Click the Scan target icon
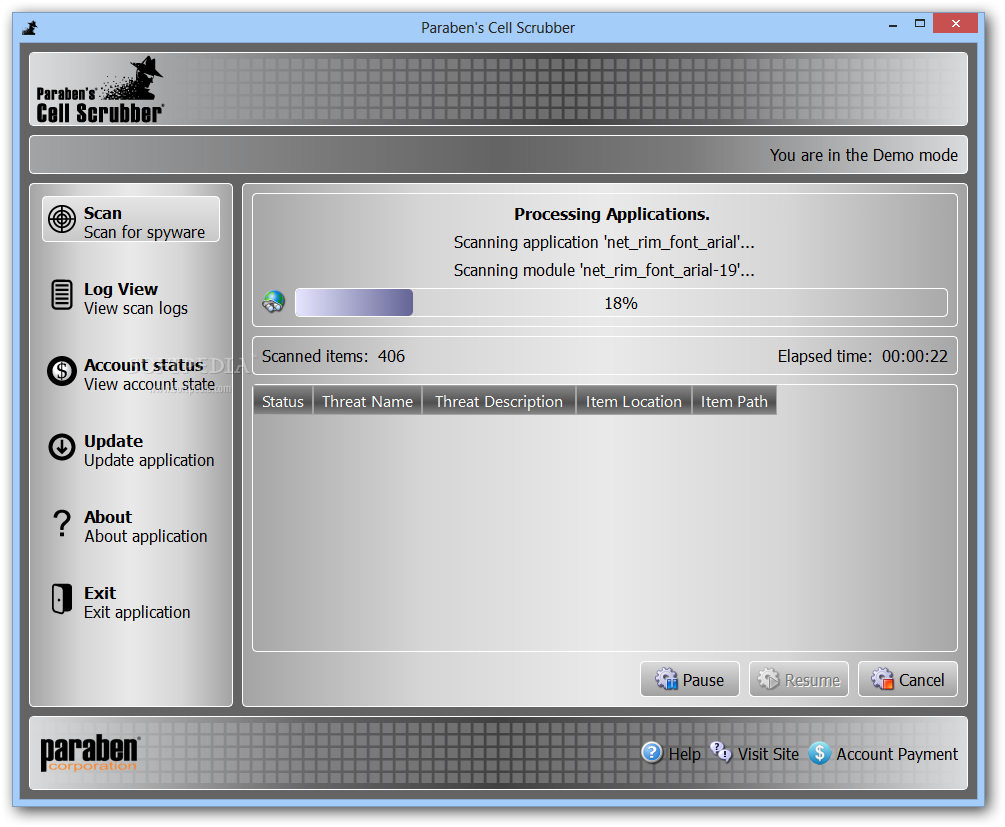The width and height of the screenshot is (1005, 827). [x=62, y=220]
